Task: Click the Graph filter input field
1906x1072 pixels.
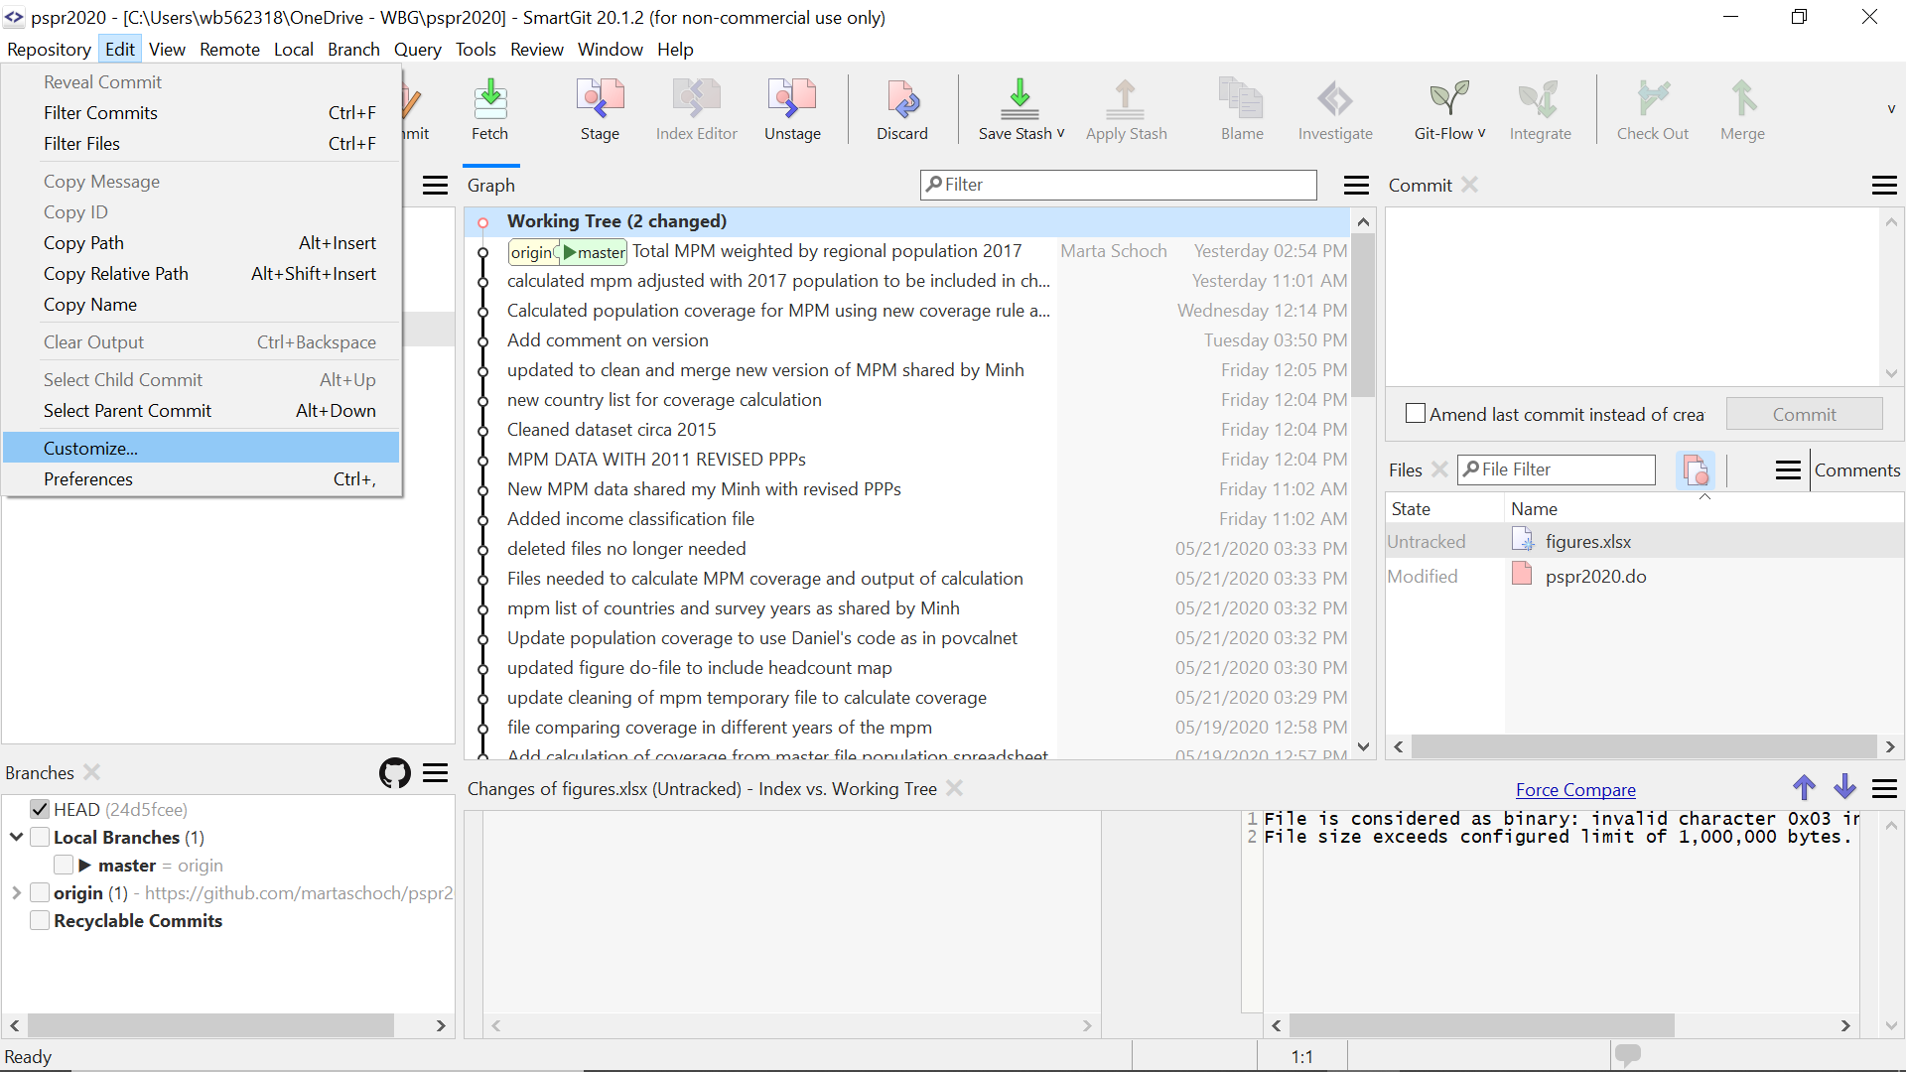Action: pyautogui.click(x=1118, y=184)
